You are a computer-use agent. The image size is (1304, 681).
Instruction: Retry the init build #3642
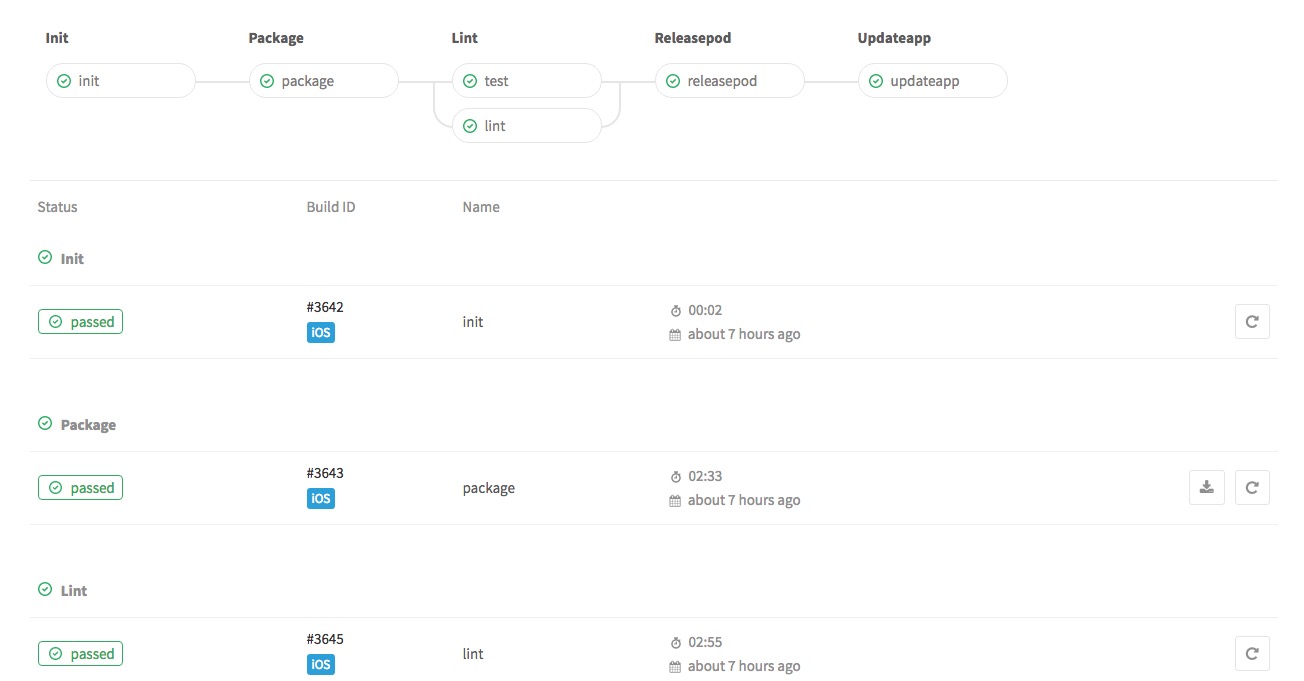pyautogui.click(x=1252, y=321)
